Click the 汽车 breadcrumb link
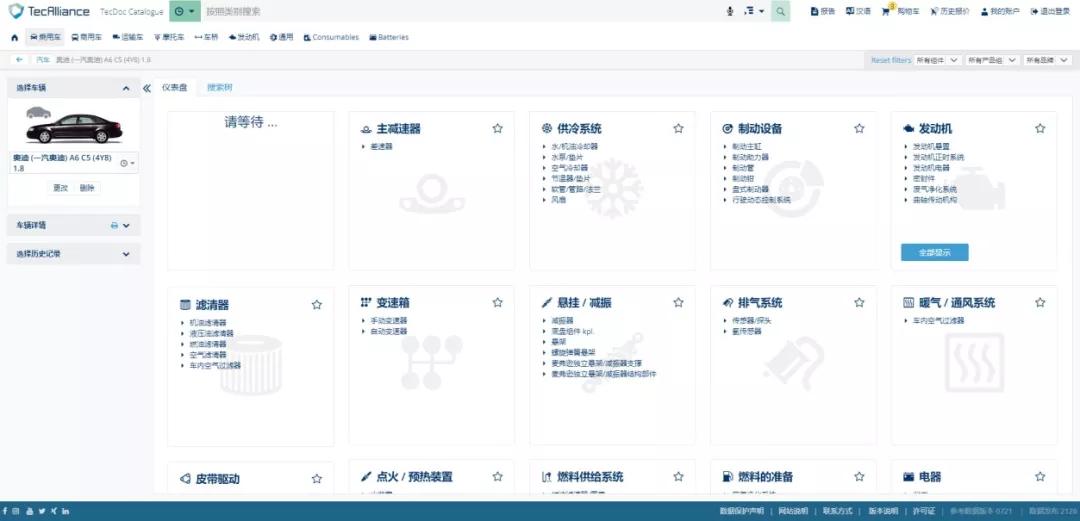This screenshot has height=521, width=1080. (43, 60)
